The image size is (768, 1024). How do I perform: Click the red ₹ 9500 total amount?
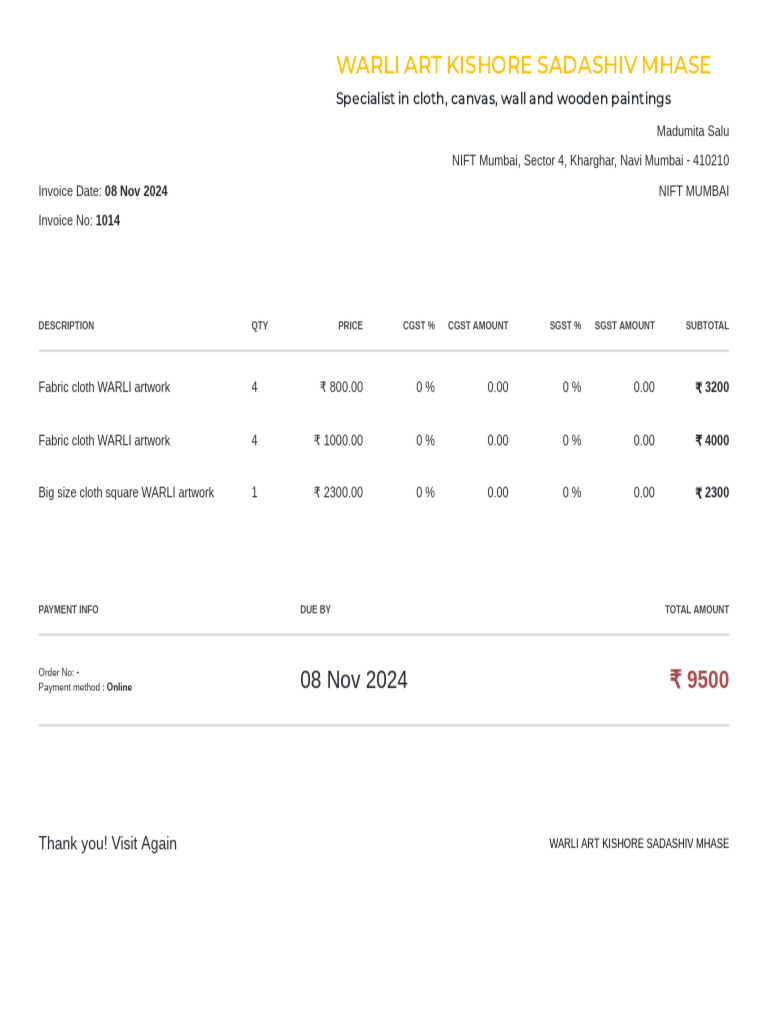pyautogui.click(x=699, y=680)
